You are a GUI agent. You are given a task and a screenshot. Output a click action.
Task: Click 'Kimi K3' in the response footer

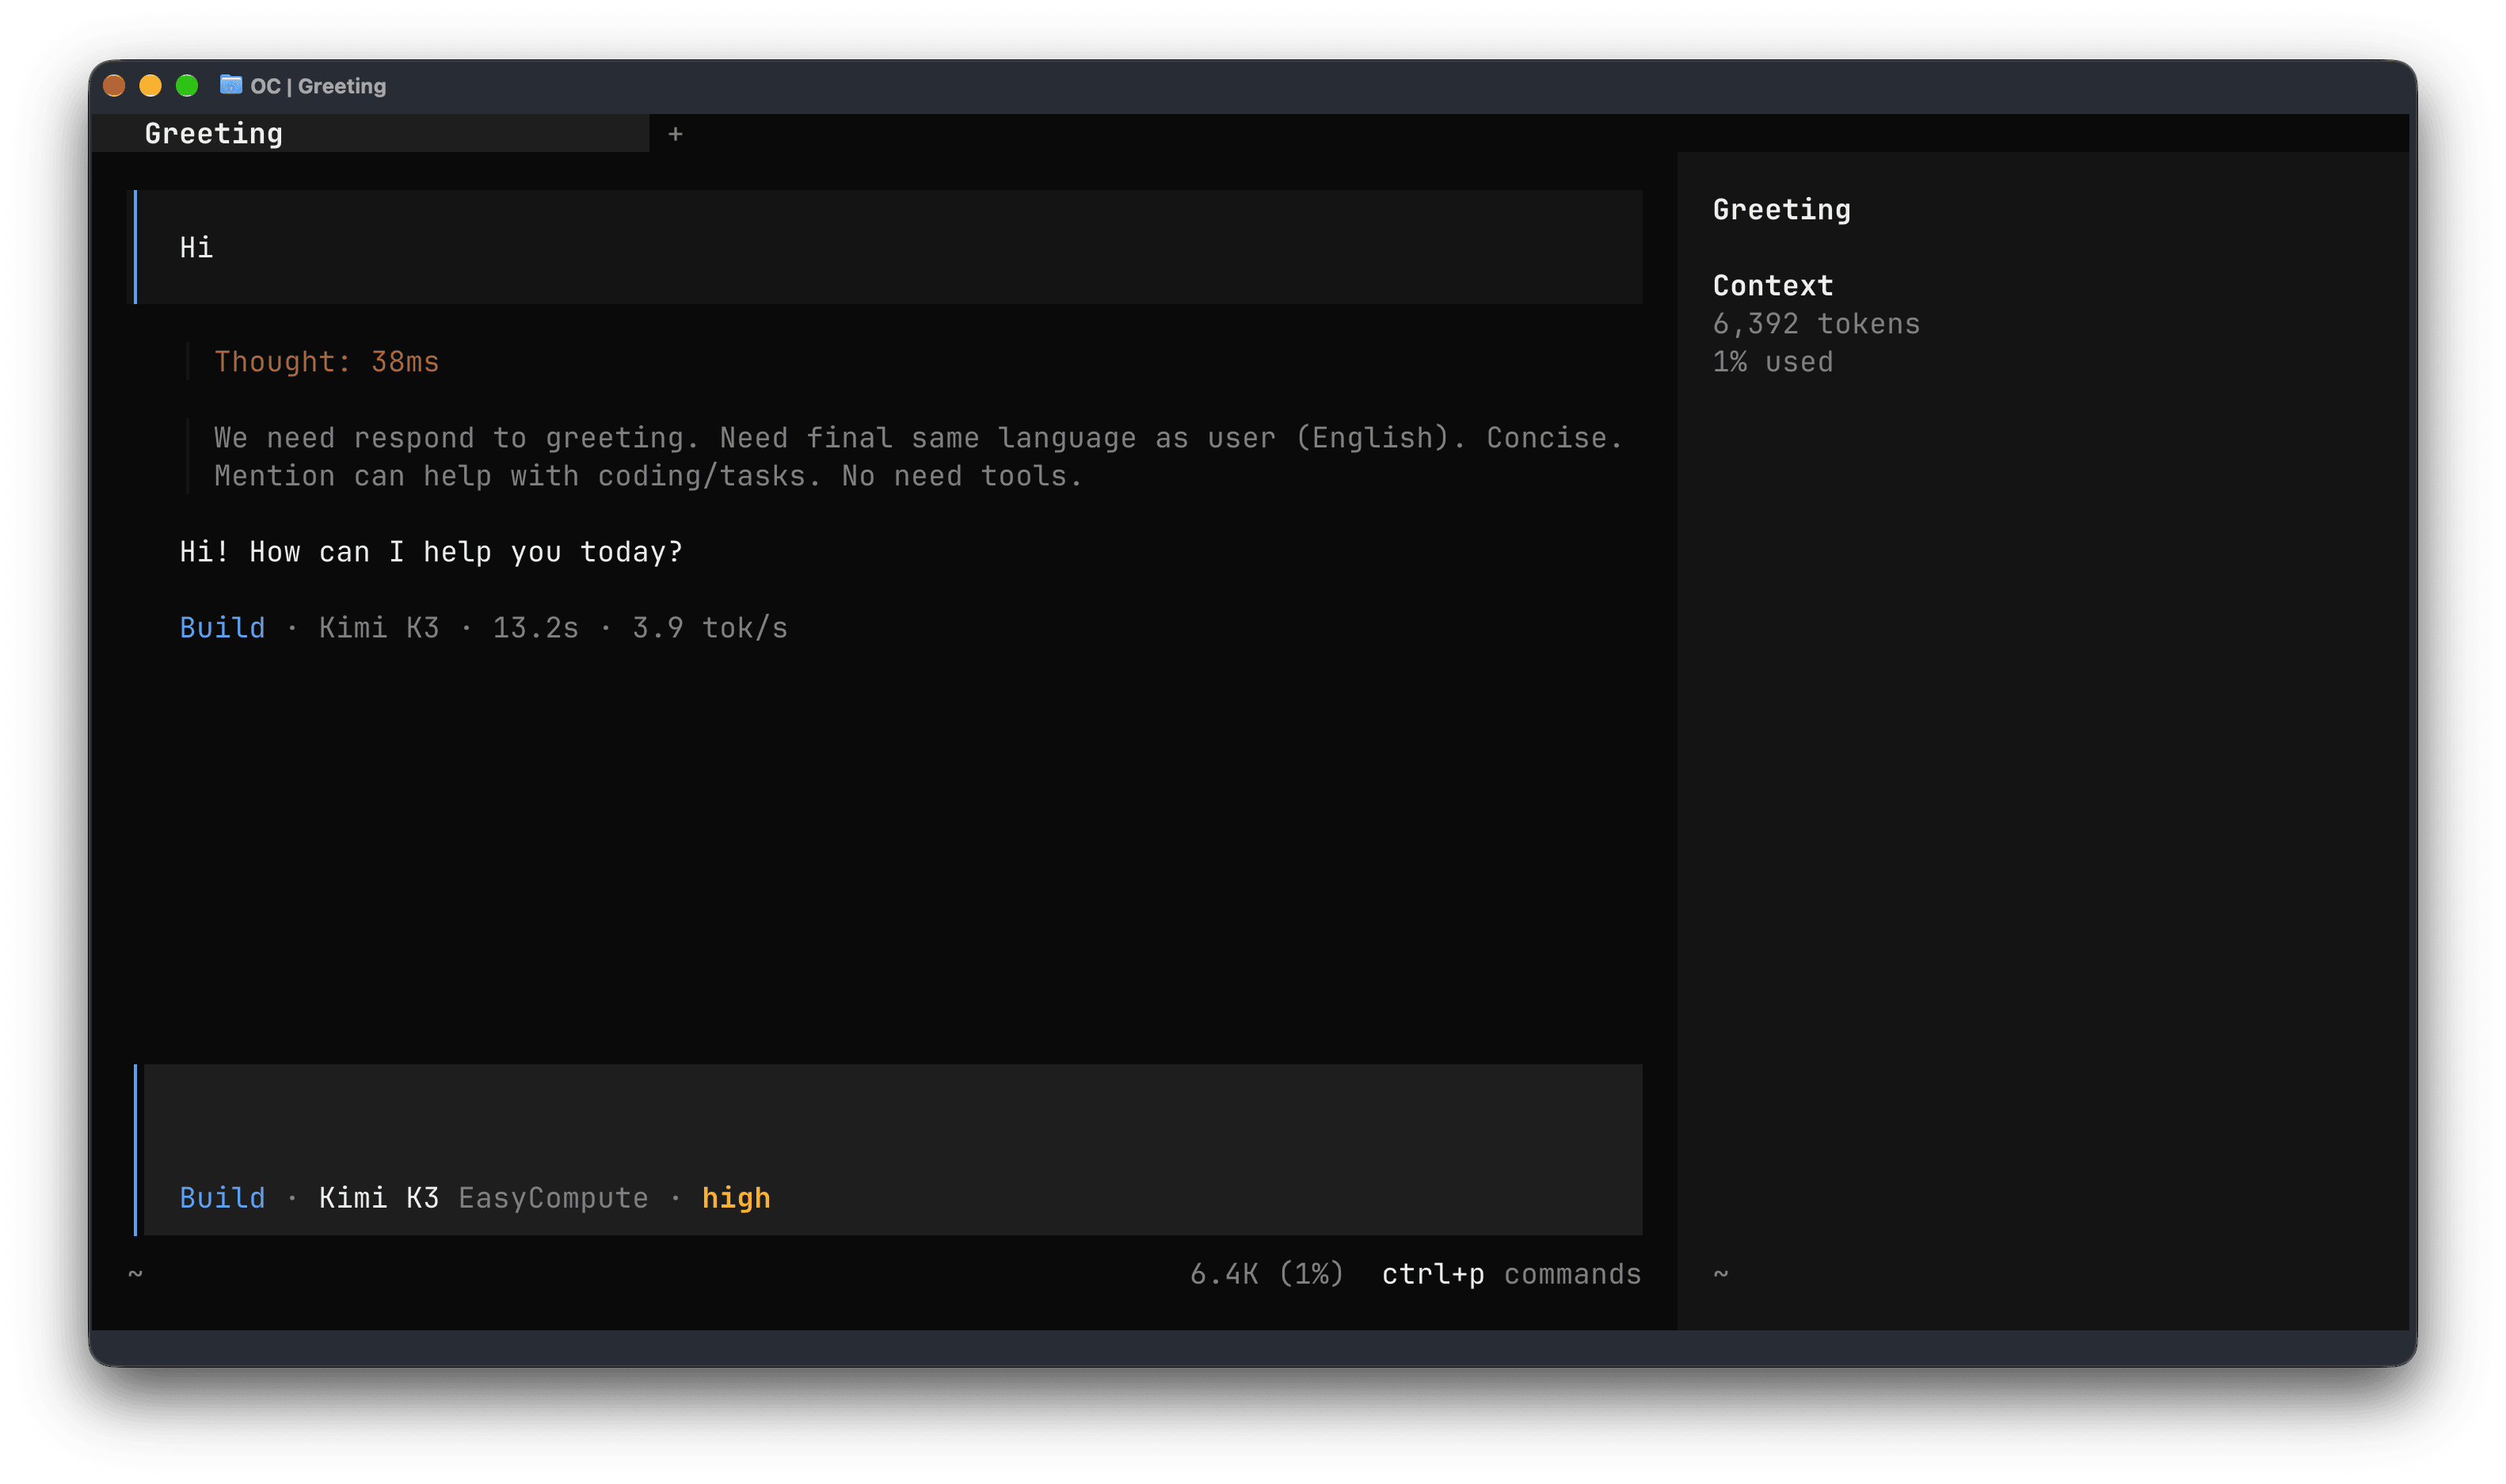point(378,627)
